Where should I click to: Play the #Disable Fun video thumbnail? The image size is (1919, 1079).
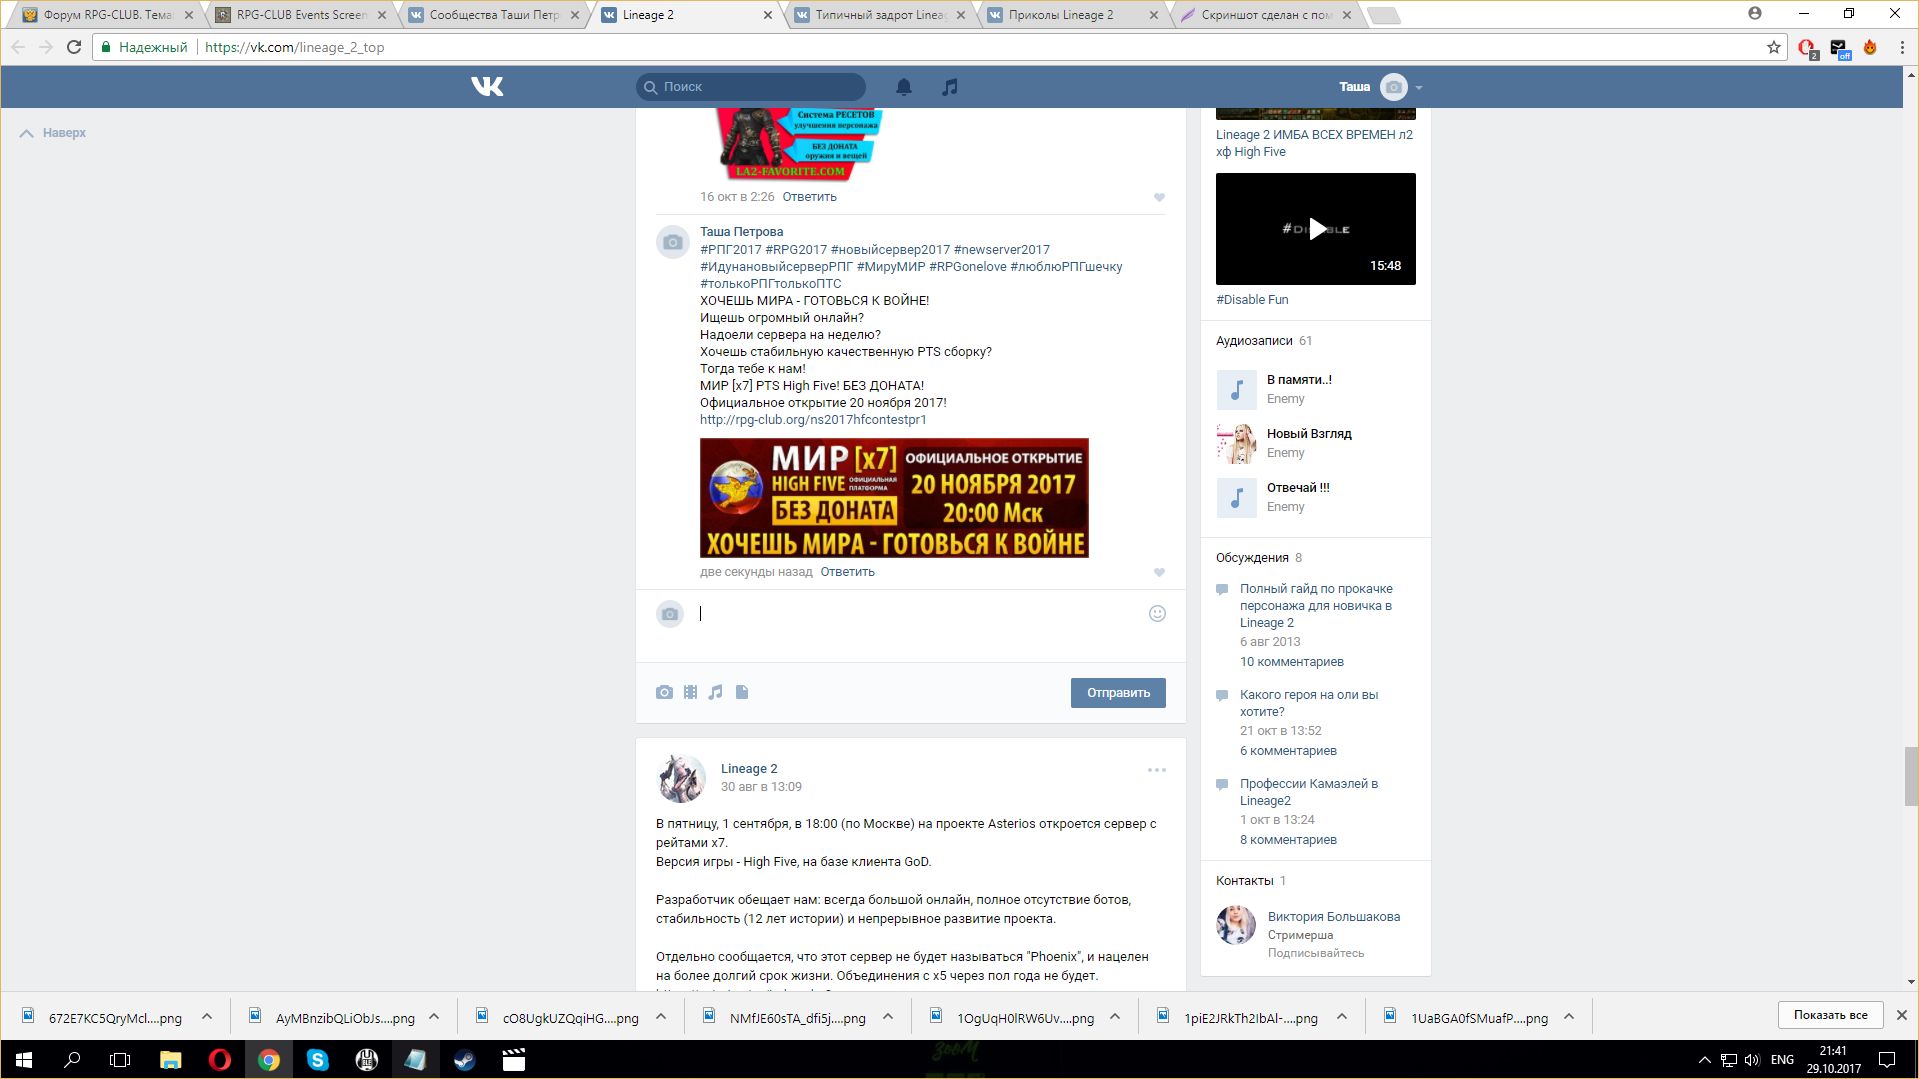tap(1316, 229)
